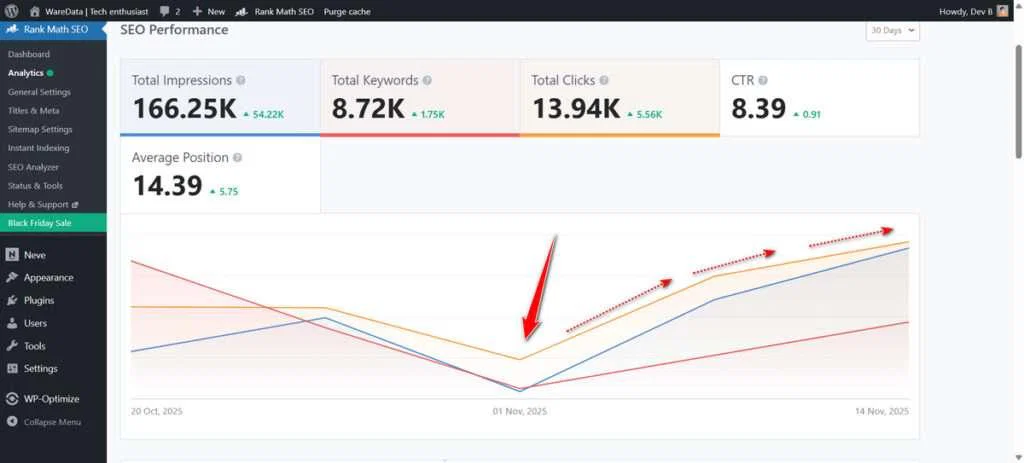Click the WP-Optimize icon
This screenshot has width=1024, height=463.
click(x=12, y=398)
